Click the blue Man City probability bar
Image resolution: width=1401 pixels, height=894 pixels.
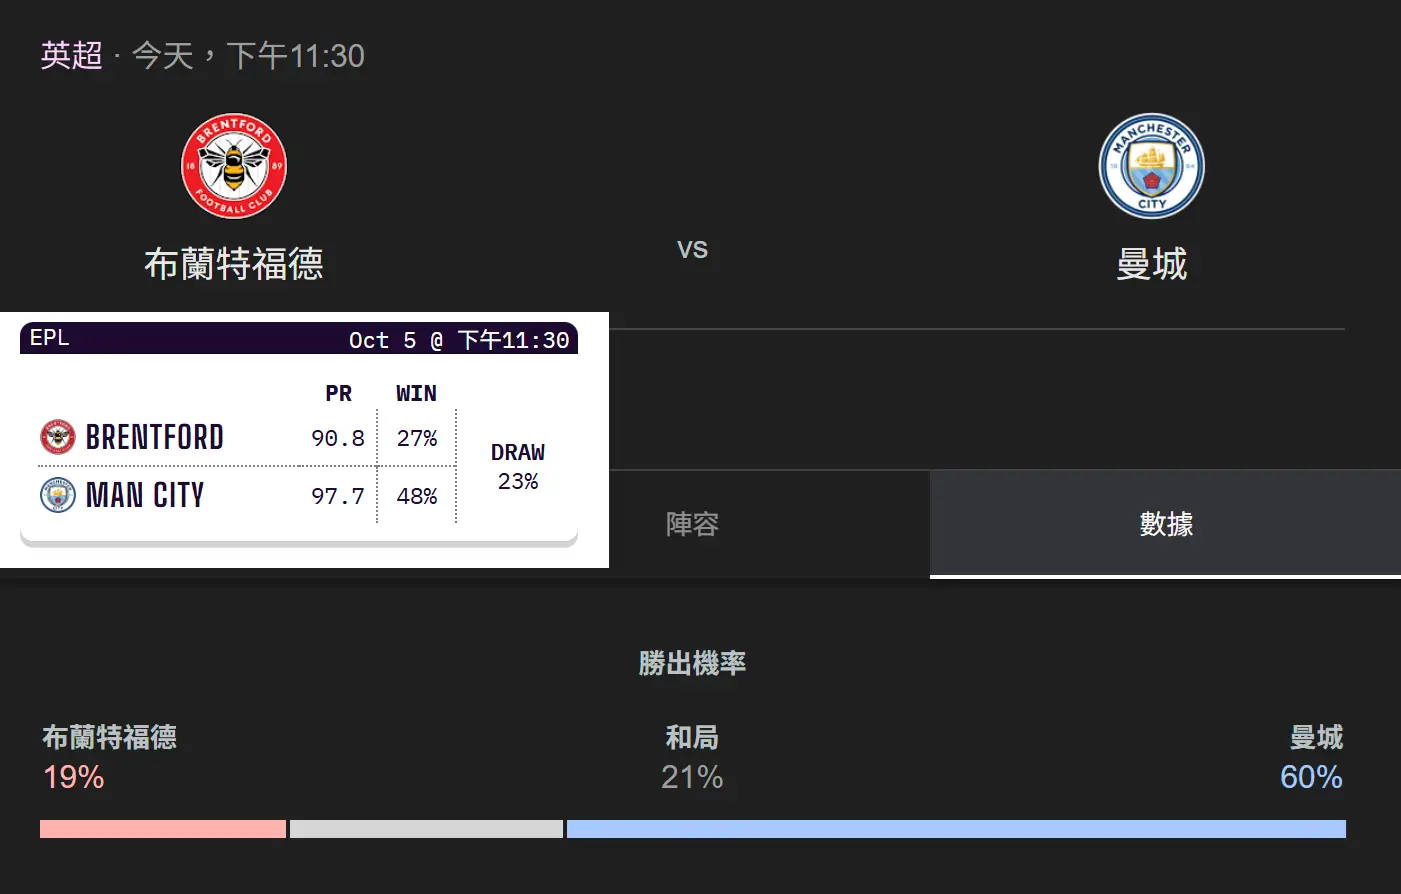(956, 829)
